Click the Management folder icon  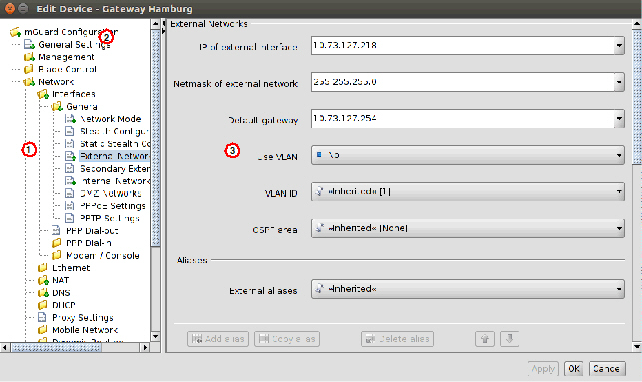click(x=29, y=57)
